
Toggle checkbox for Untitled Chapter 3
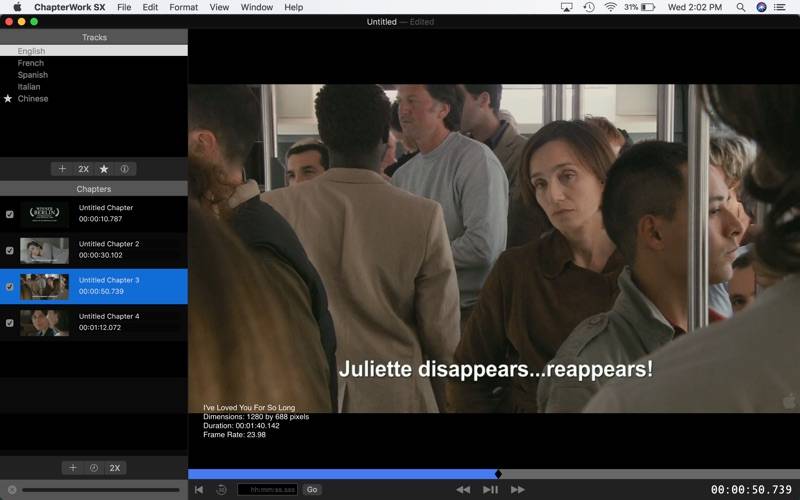pyautogui.click(x=10, y=287)
